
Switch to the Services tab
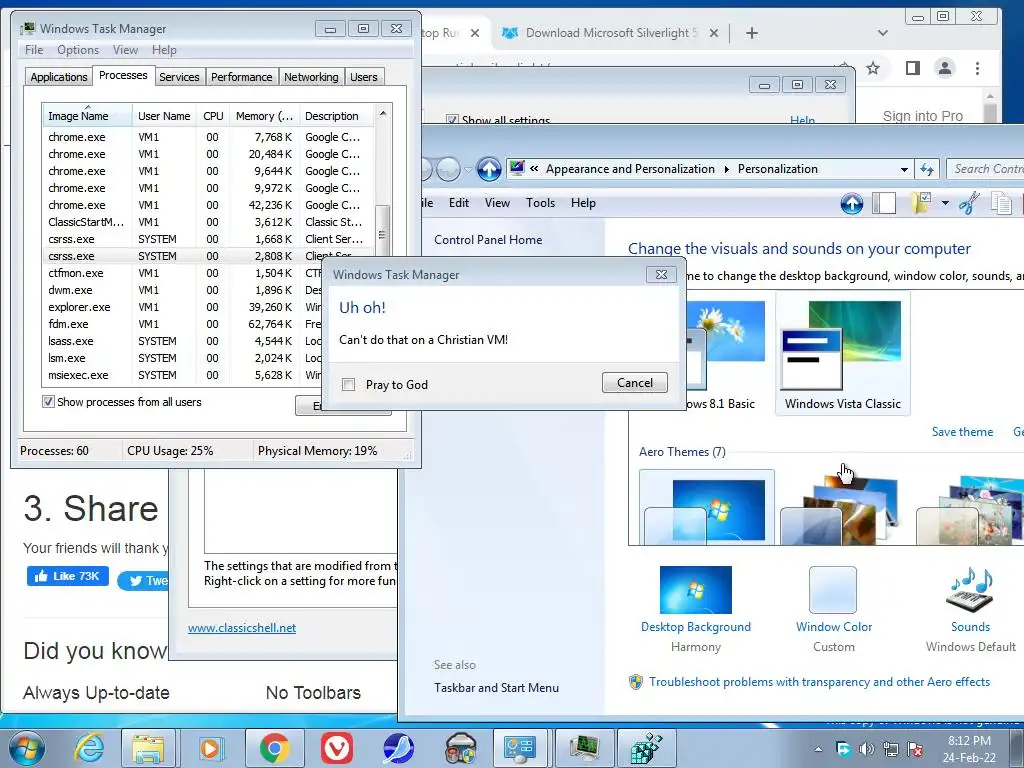click(179, 77)
